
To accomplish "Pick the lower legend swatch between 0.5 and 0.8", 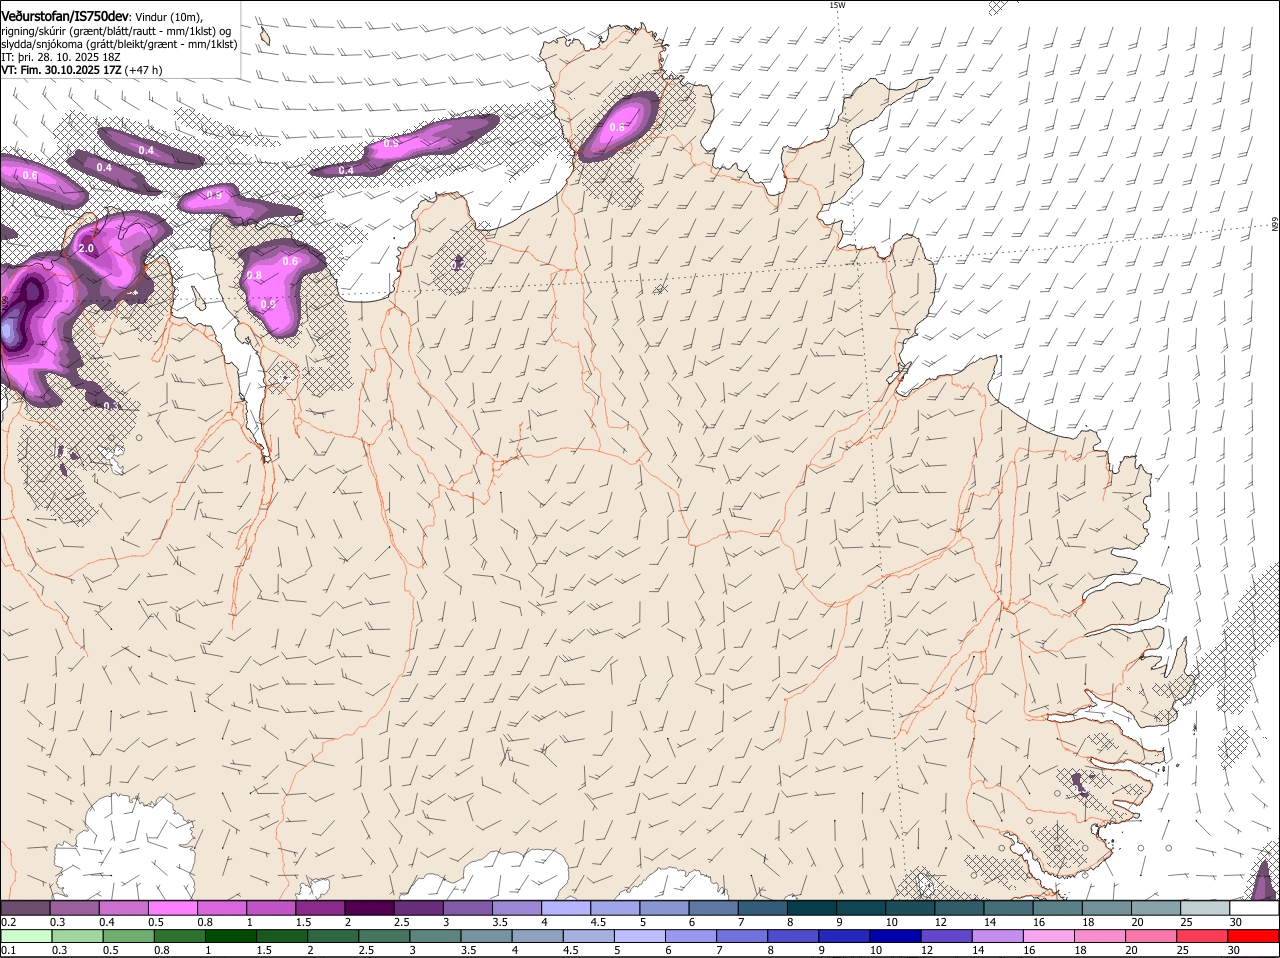I will click(128, 936).
